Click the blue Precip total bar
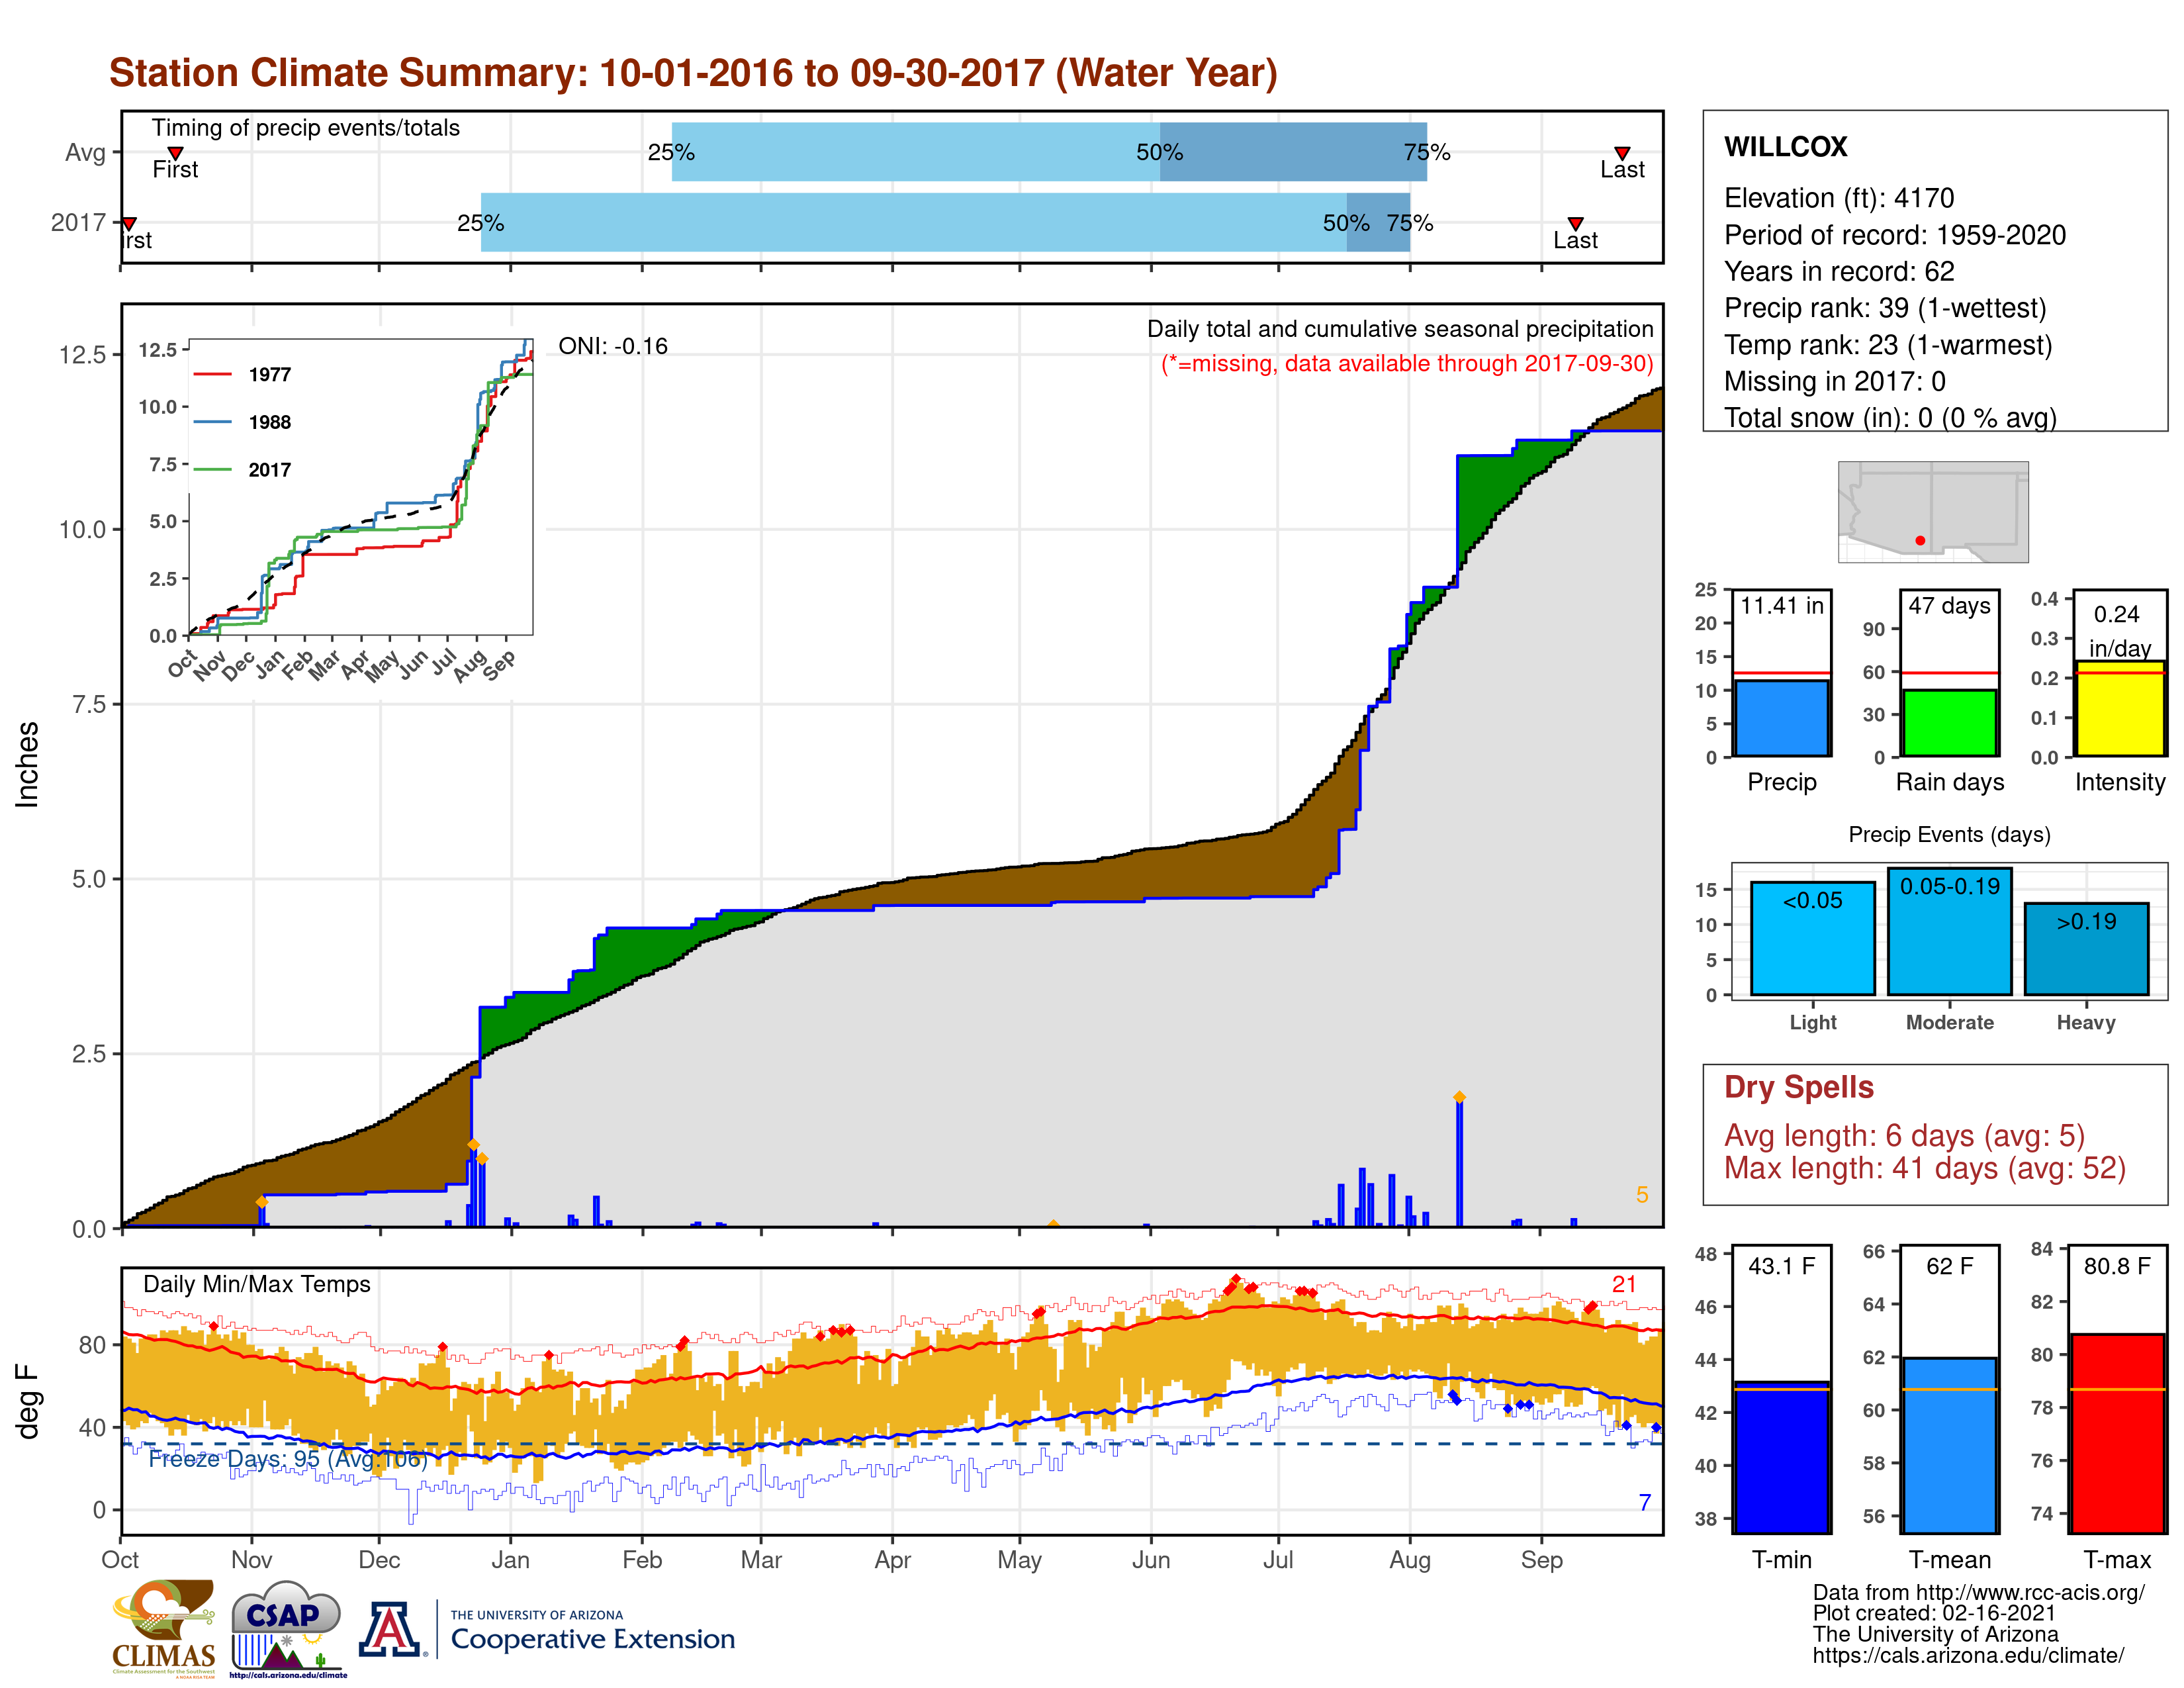The height and width of the screenshot is (1688, 2184). 1781,718
